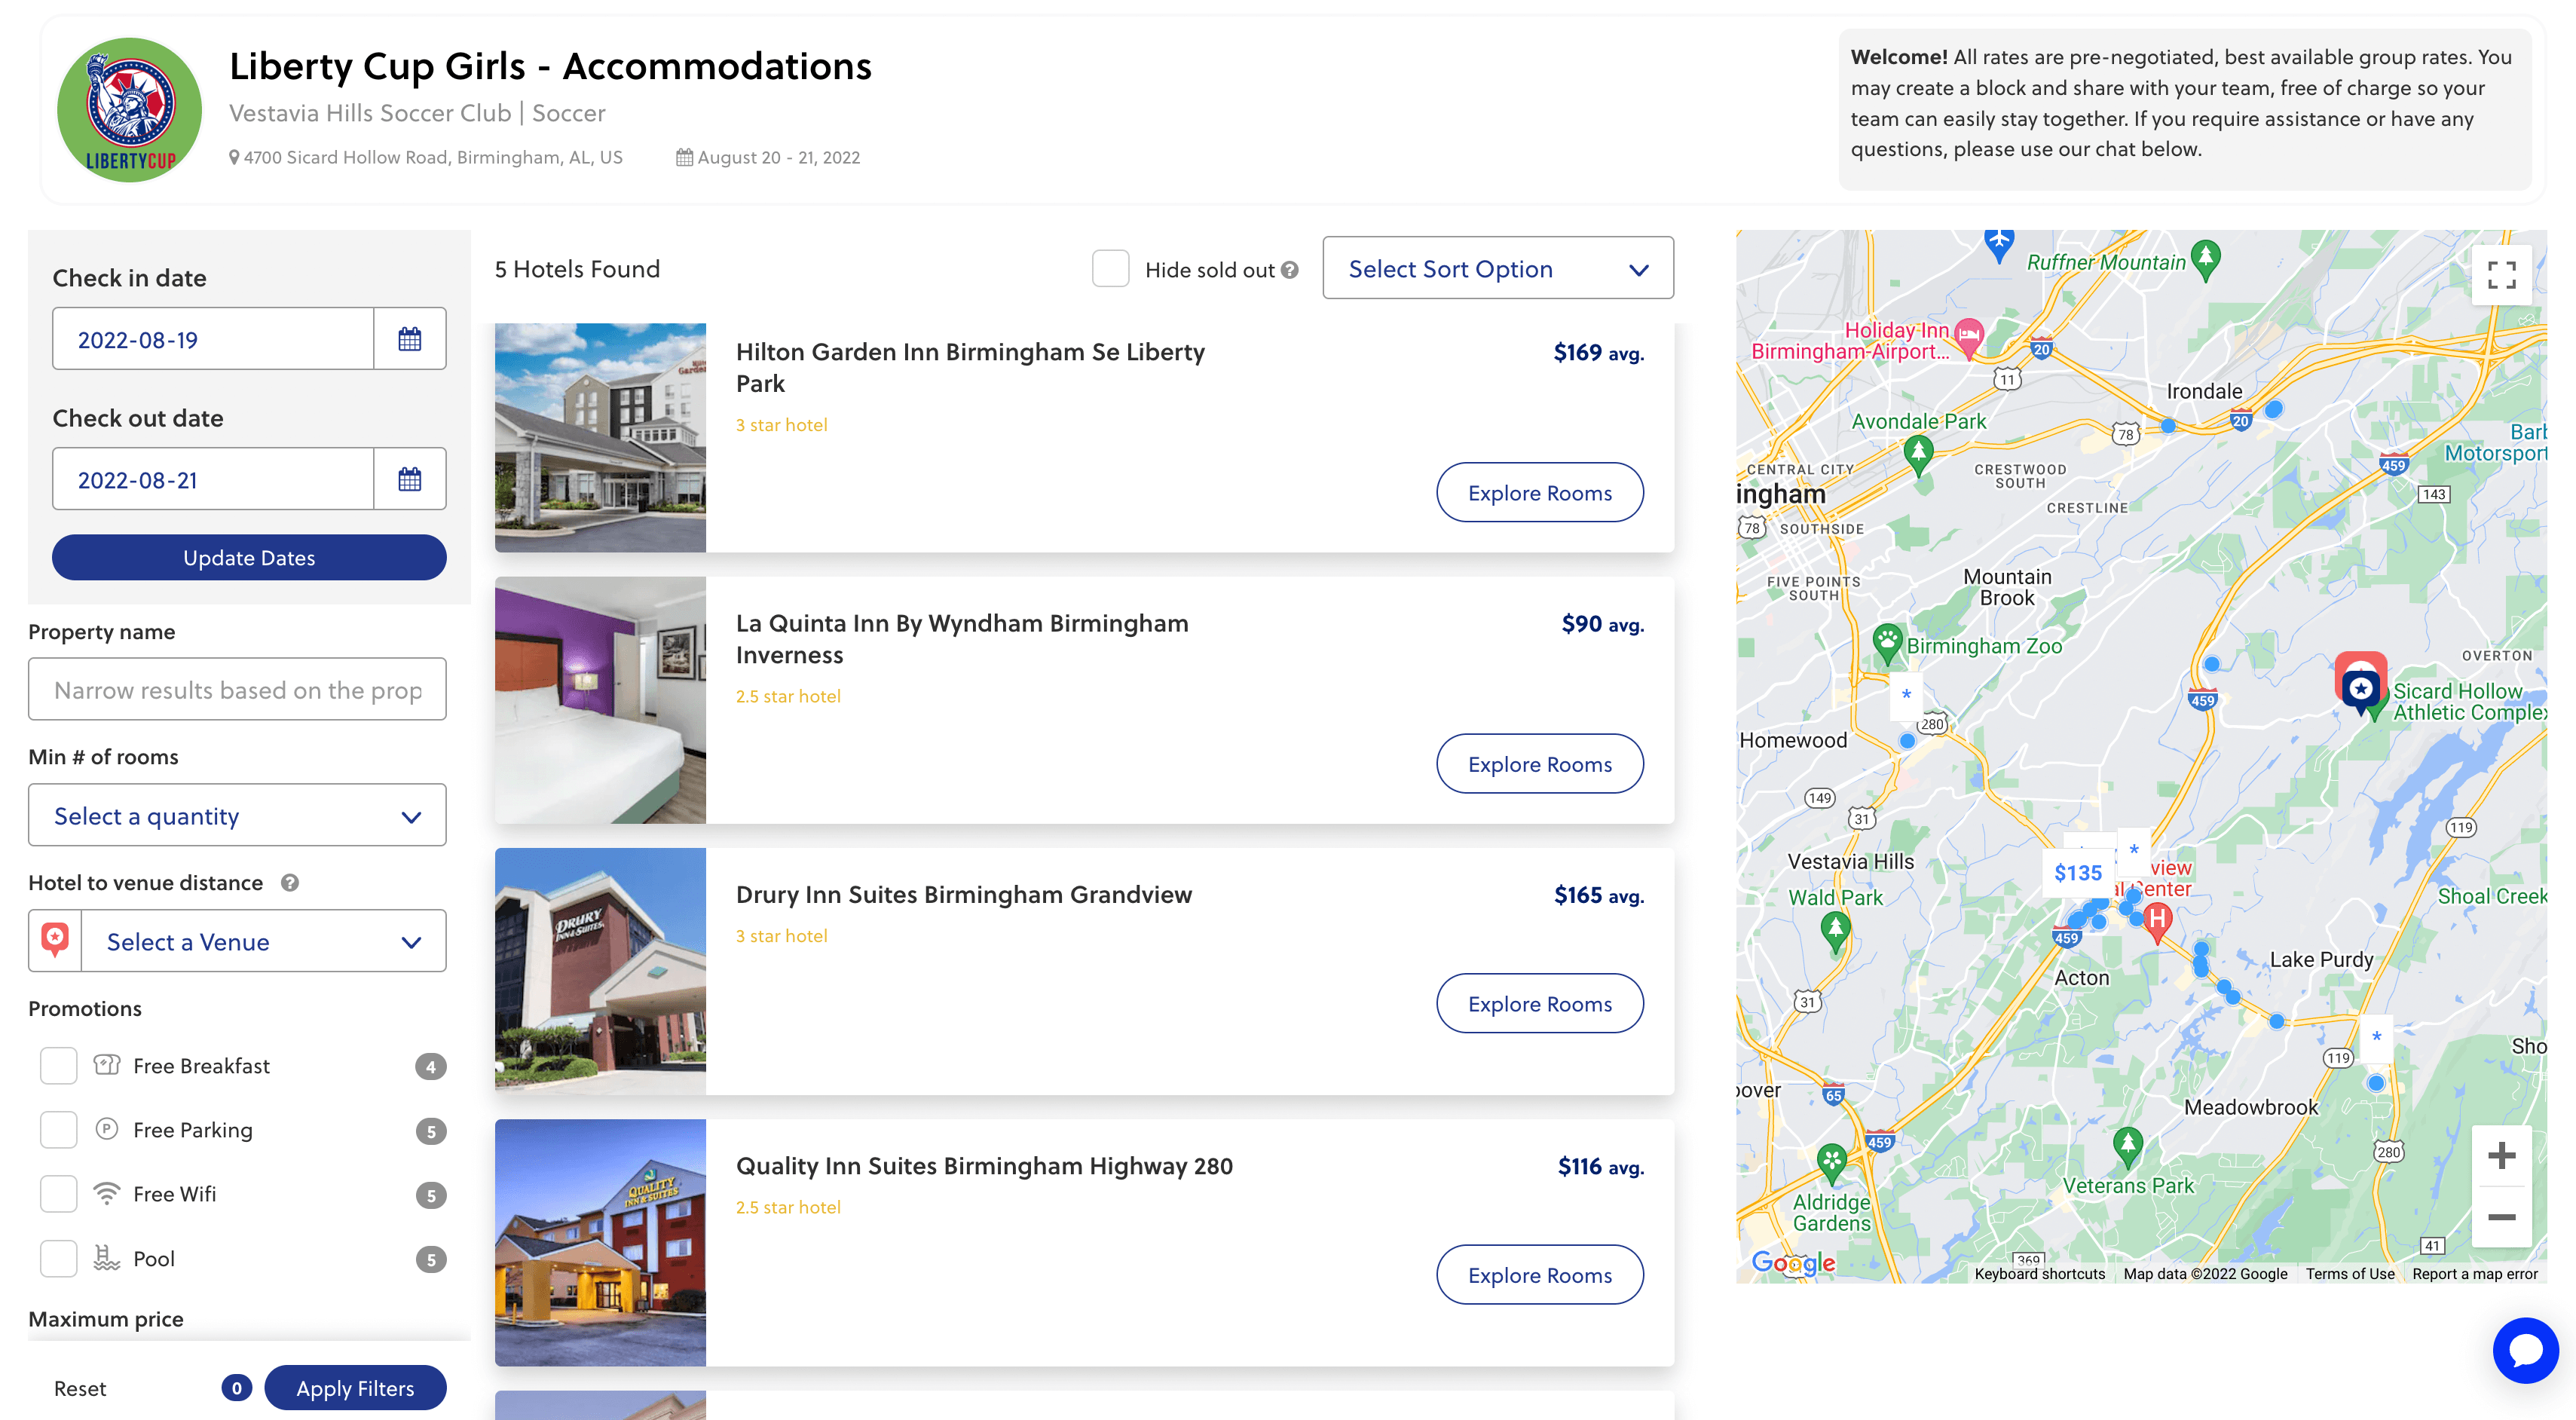The width and height of the screenshot is (2576, 1420).
Task: Check the Free Parking promotion
Action: (x=58, y=1130)
